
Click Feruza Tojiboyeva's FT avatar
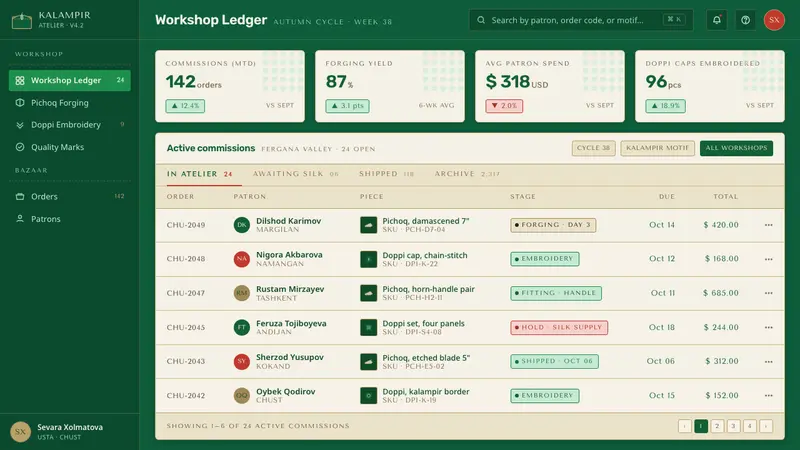[242, 327]
